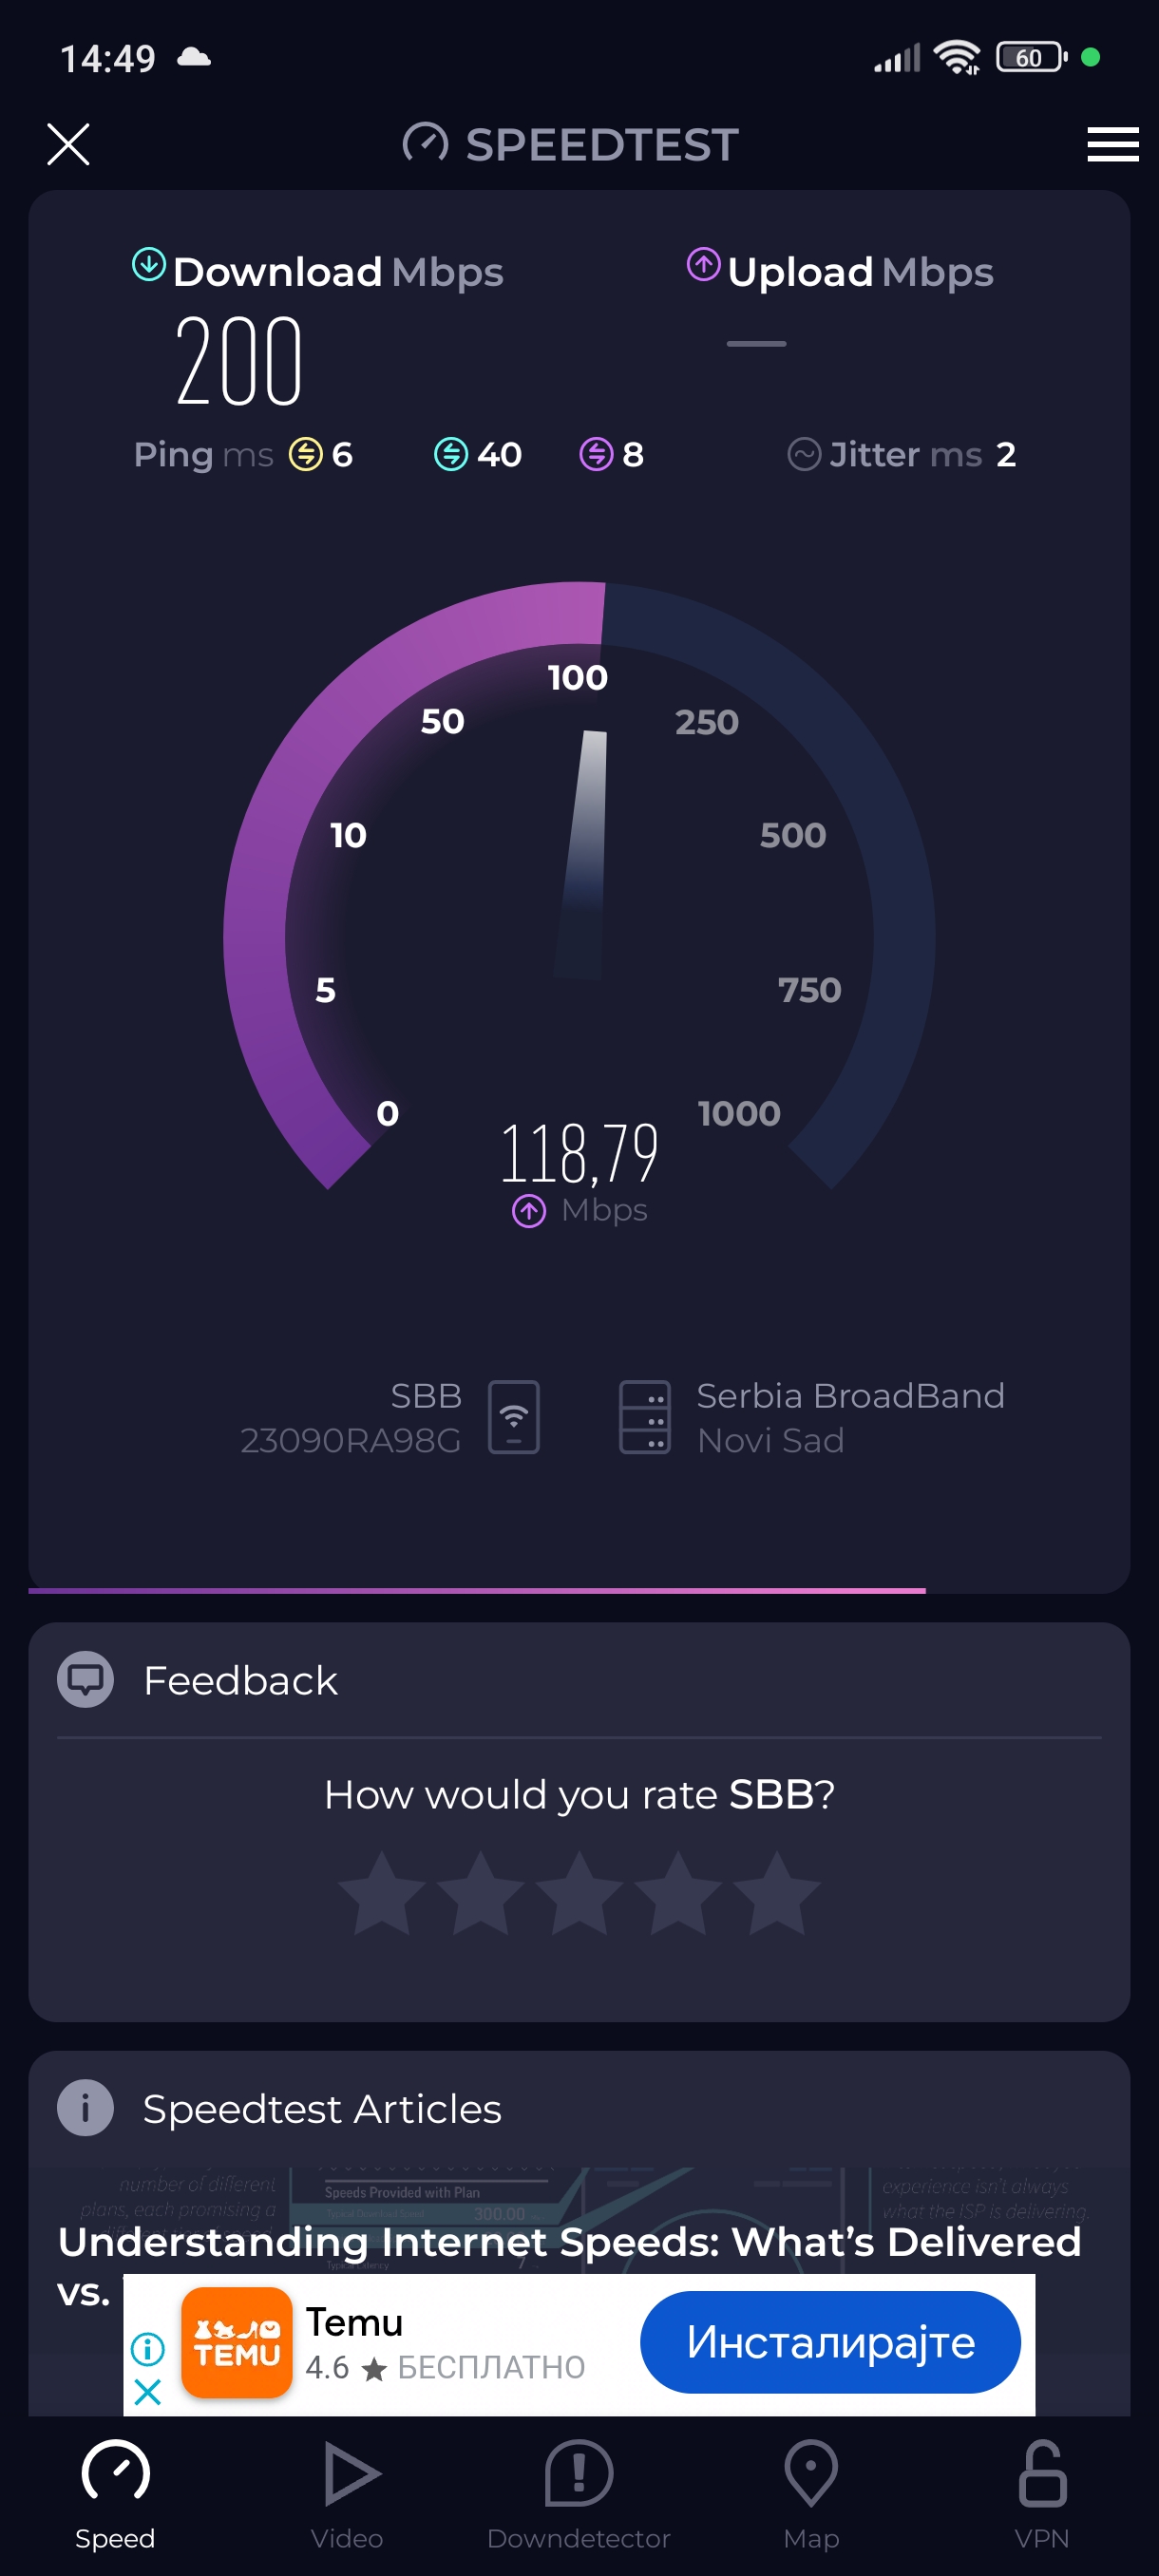Tap the Jitter wave icon

804,454
